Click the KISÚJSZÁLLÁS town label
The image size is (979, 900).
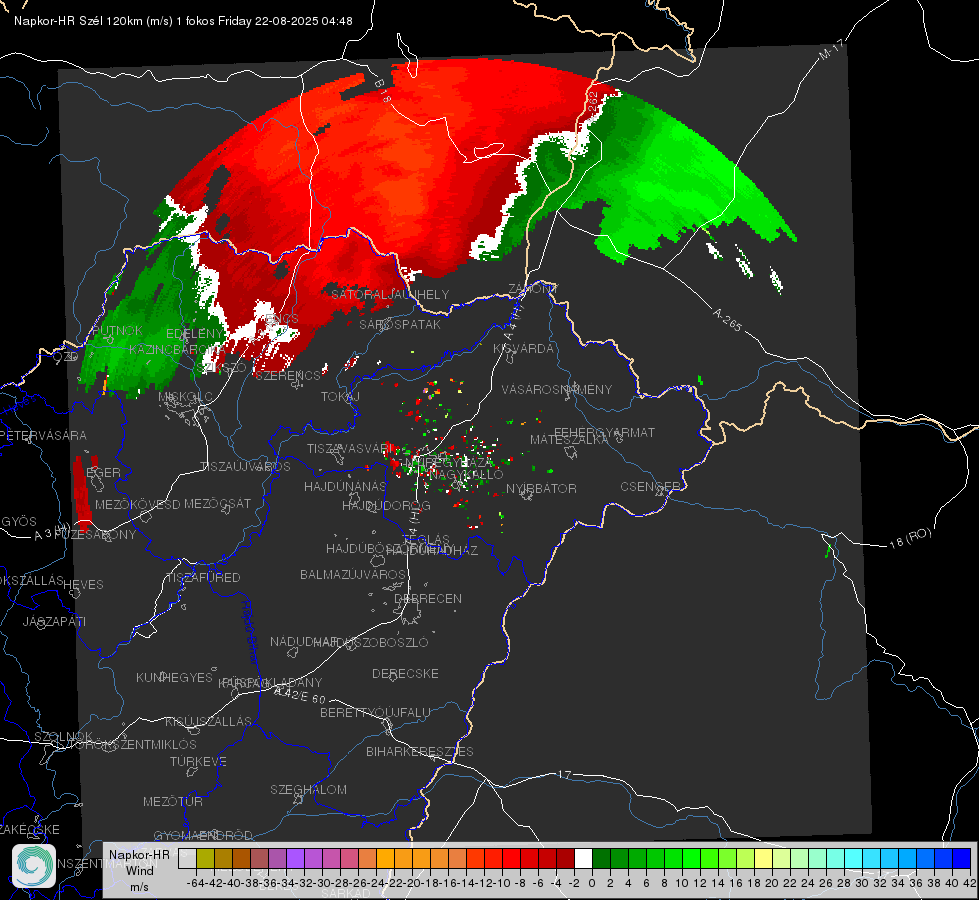(208, 721)
